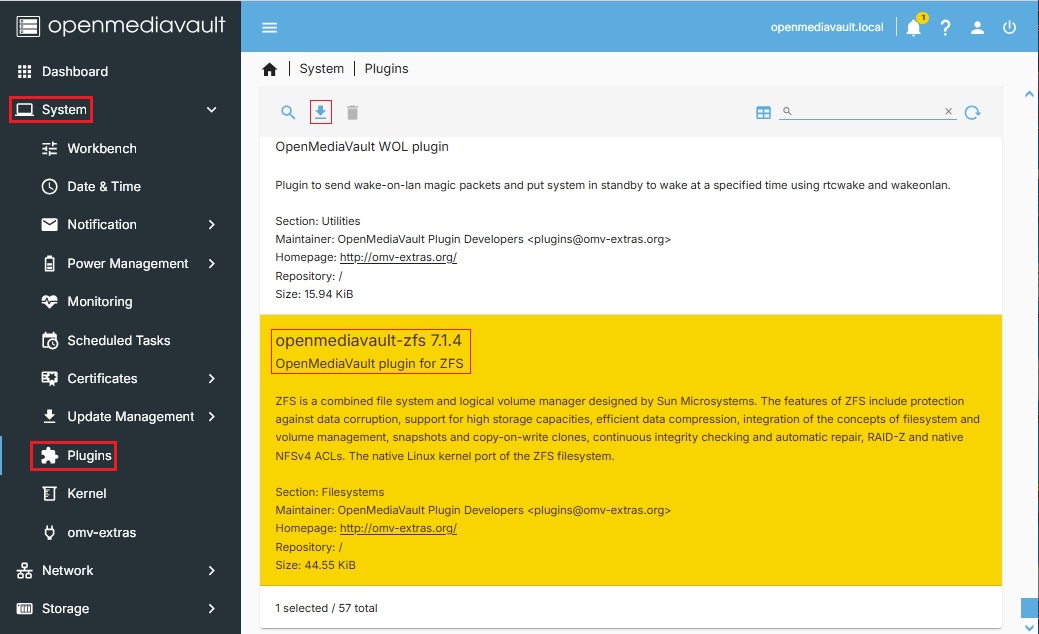1039x634 pixels.
Task: Collapse the System menu section
Action: coord(211,110)
